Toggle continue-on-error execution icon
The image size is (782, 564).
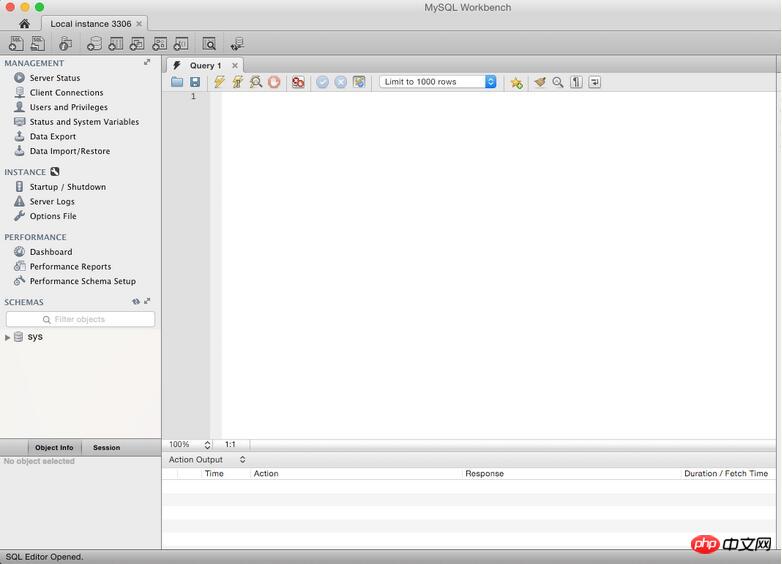298,82
